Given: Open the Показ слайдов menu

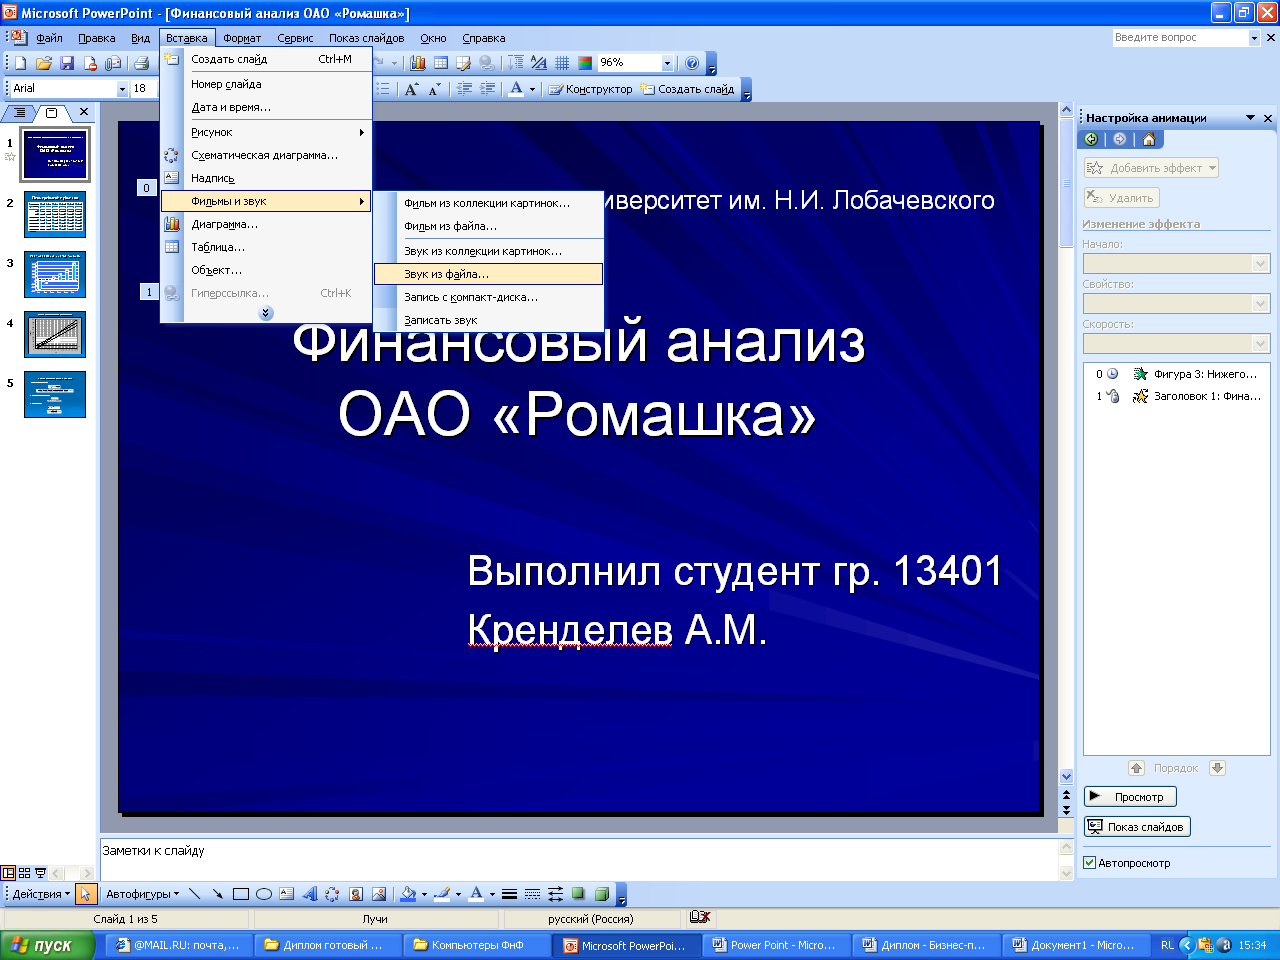Looking at the screenshot, I should click(x=367, y=38).
